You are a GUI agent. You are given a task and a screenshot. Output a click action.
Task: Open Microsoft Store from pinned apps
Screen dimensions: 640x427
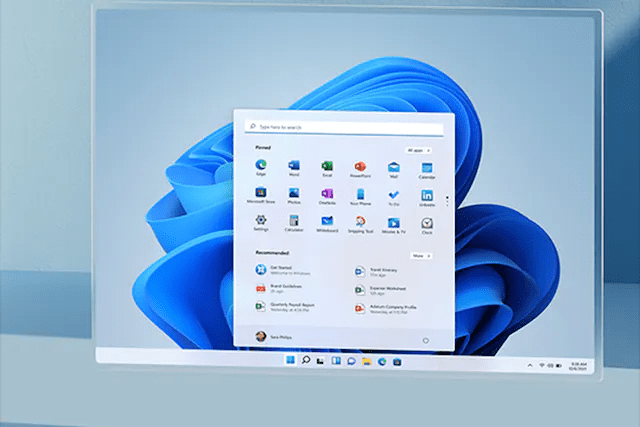tap(261, 195)
